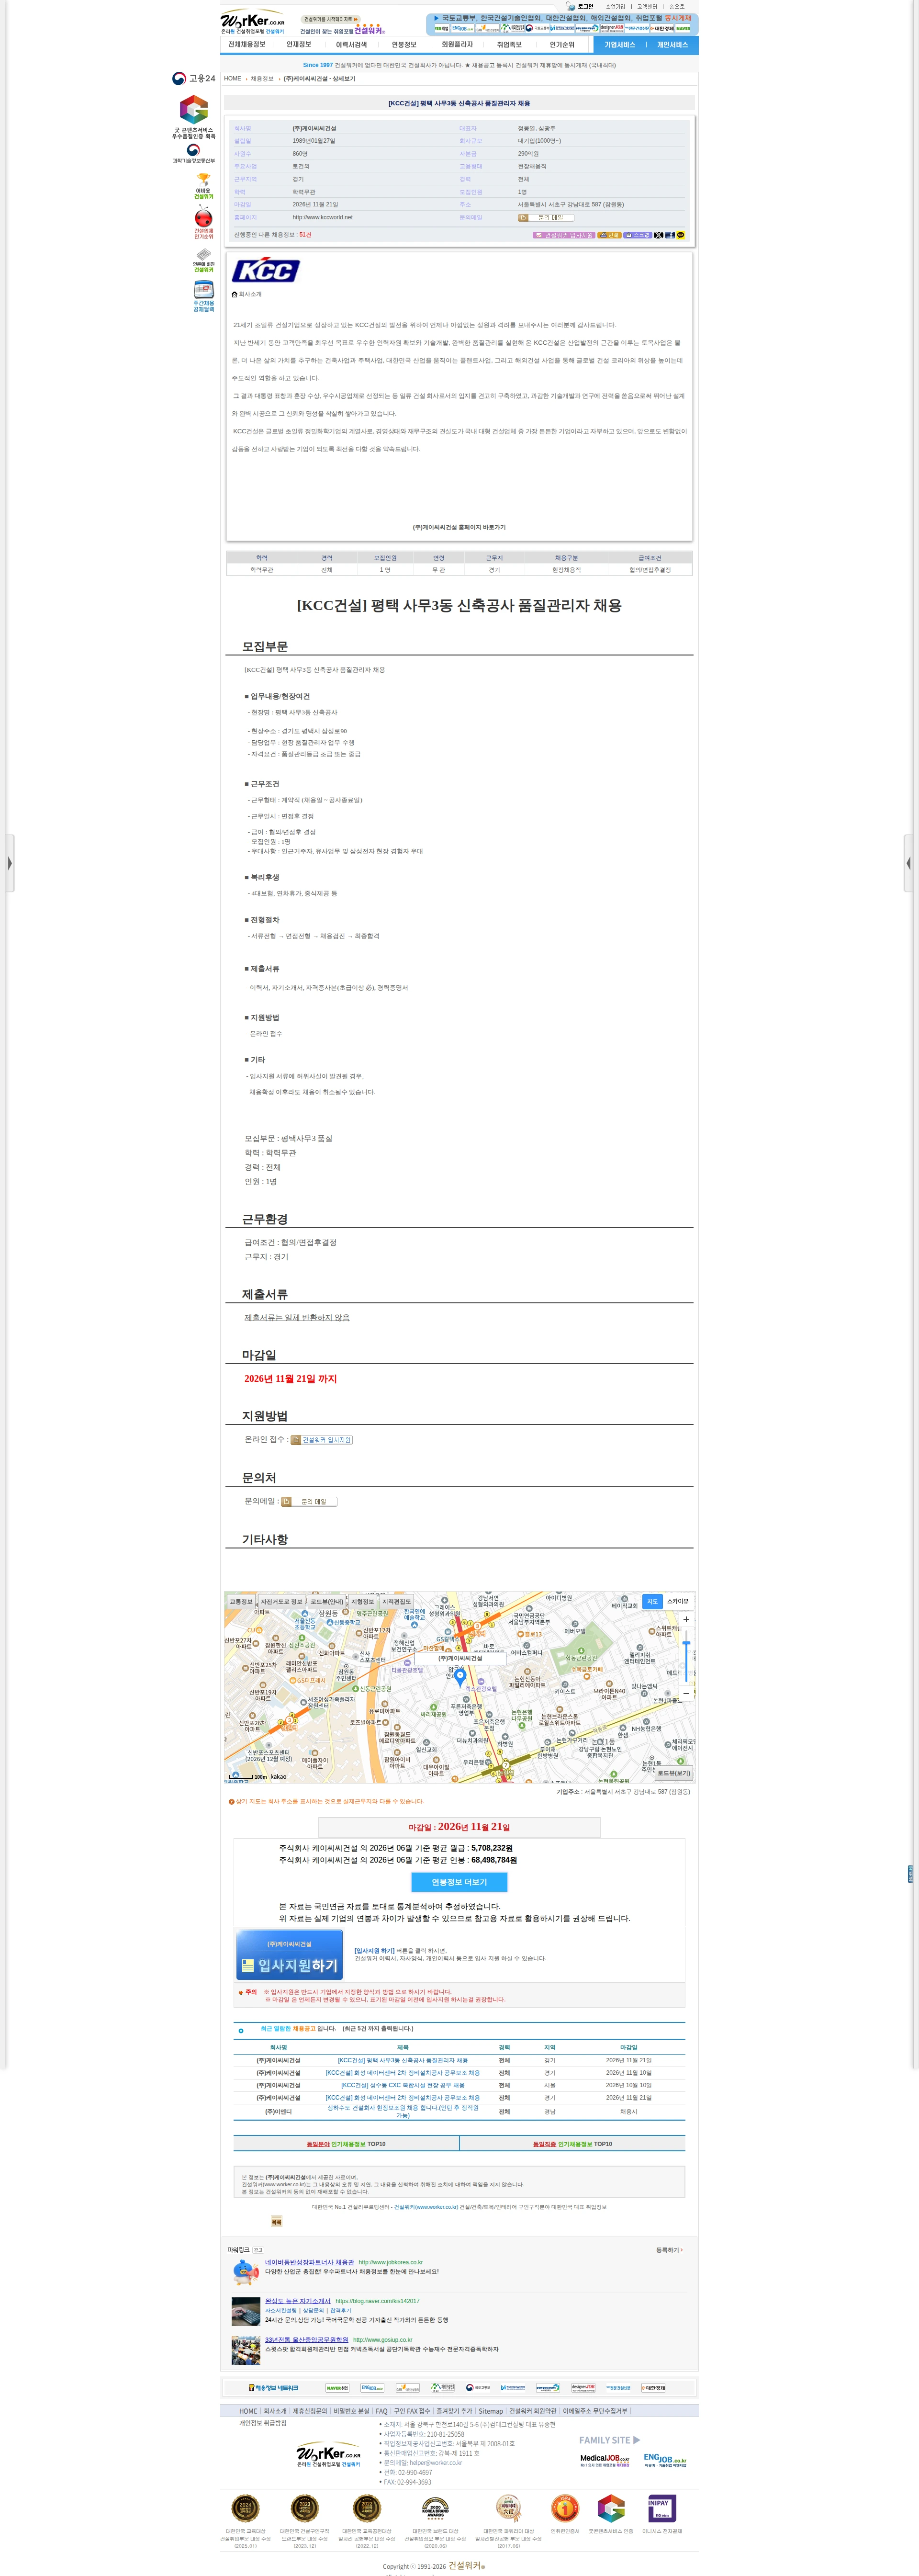Open the 기업서비스 tab

[620, 45]
